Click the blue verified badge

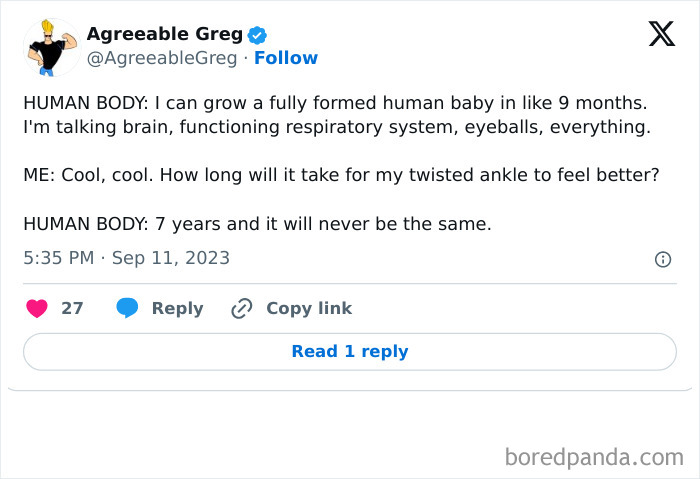tap(257, 35)
